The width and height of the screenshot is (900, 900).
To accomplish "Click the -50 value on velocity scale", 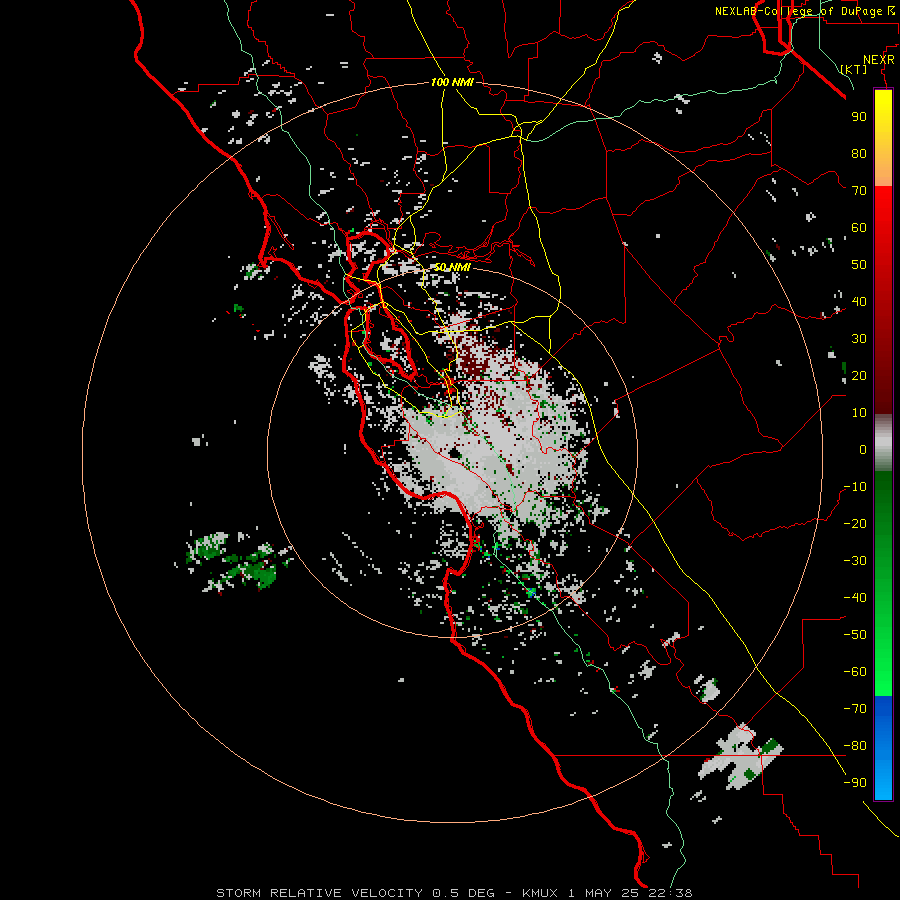I will [855, 635].
